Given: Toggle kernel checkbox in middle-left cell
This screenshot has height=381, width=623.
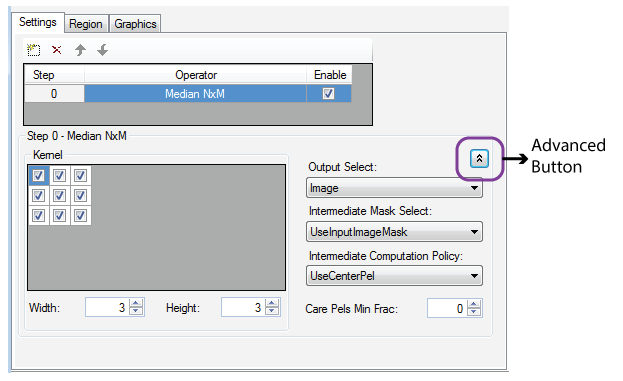Looking at the screenshot, I should 39,195.
